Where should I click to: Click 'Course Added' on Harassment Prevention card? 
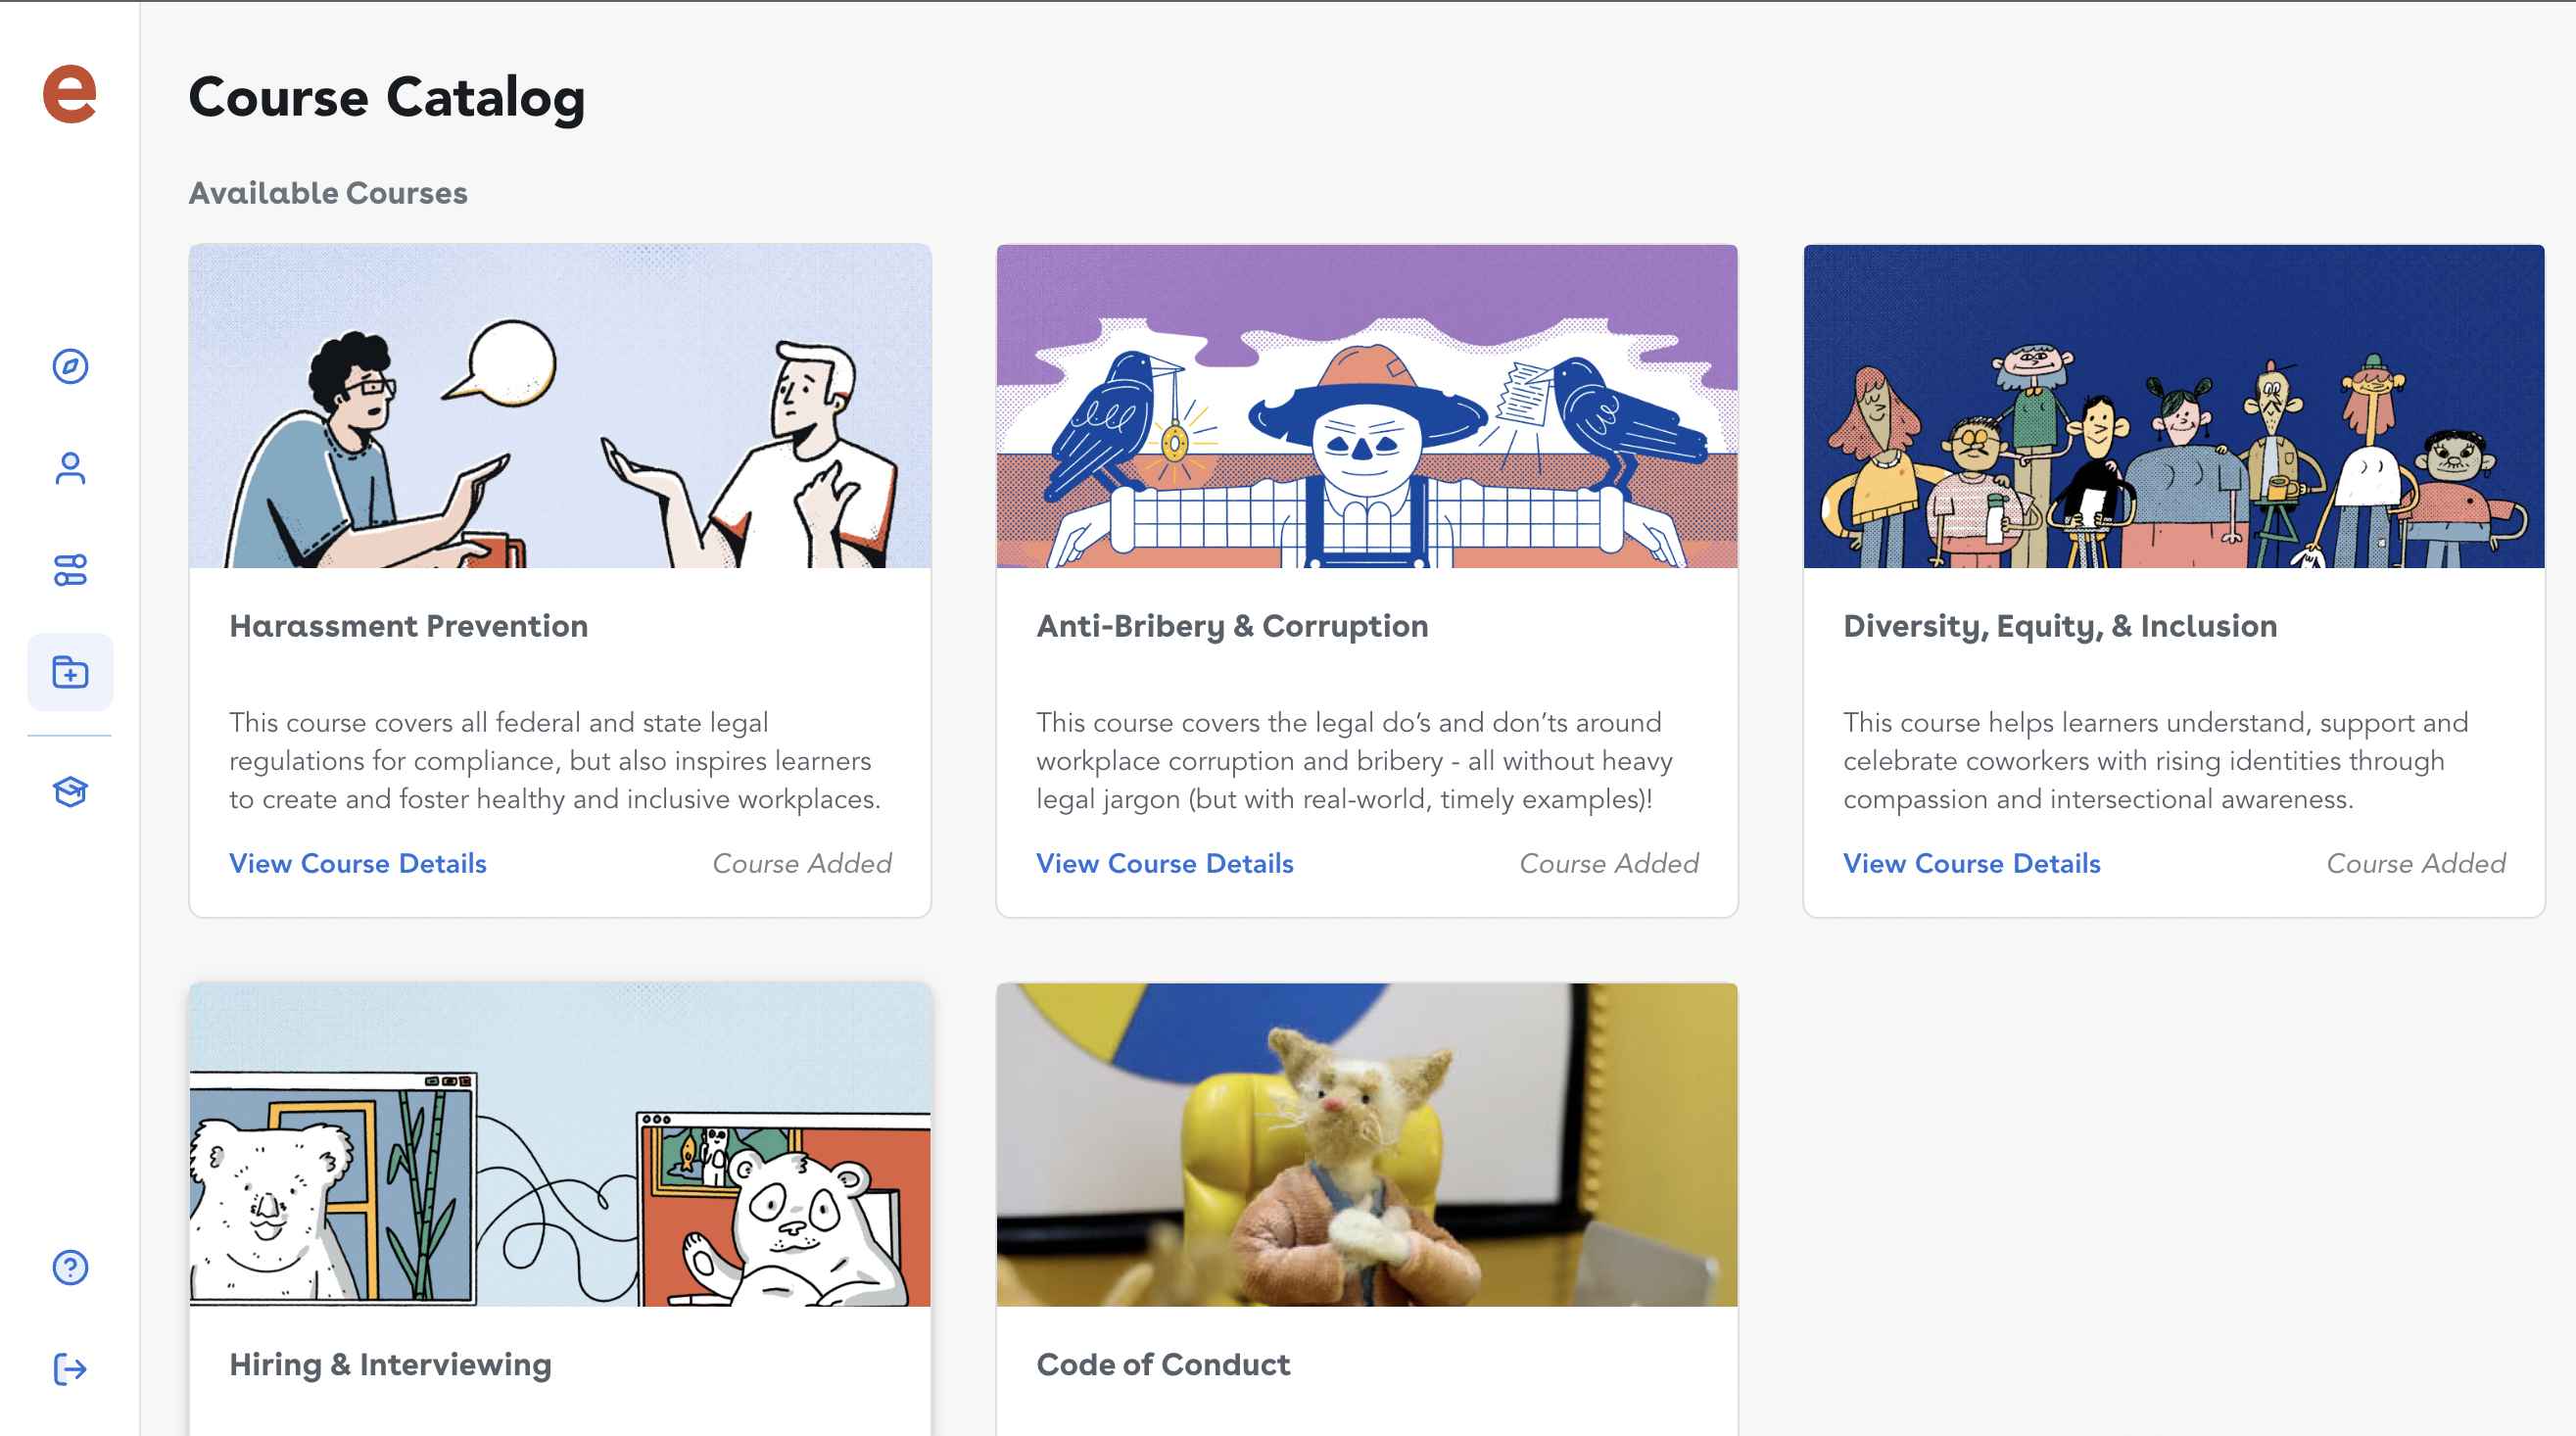pos(802,863)
